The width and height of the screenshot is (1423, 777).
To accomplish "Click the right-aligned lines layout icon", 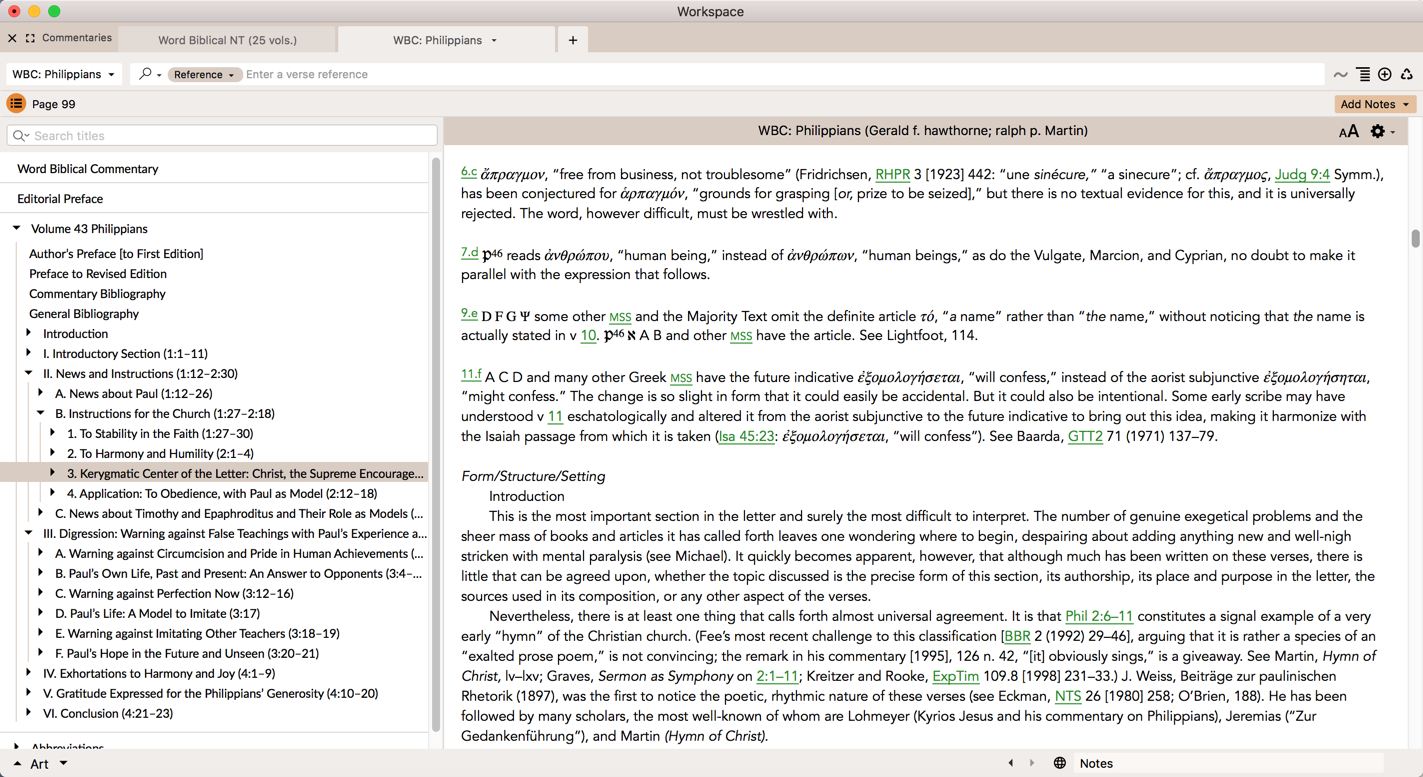I will pos(1363,74).
